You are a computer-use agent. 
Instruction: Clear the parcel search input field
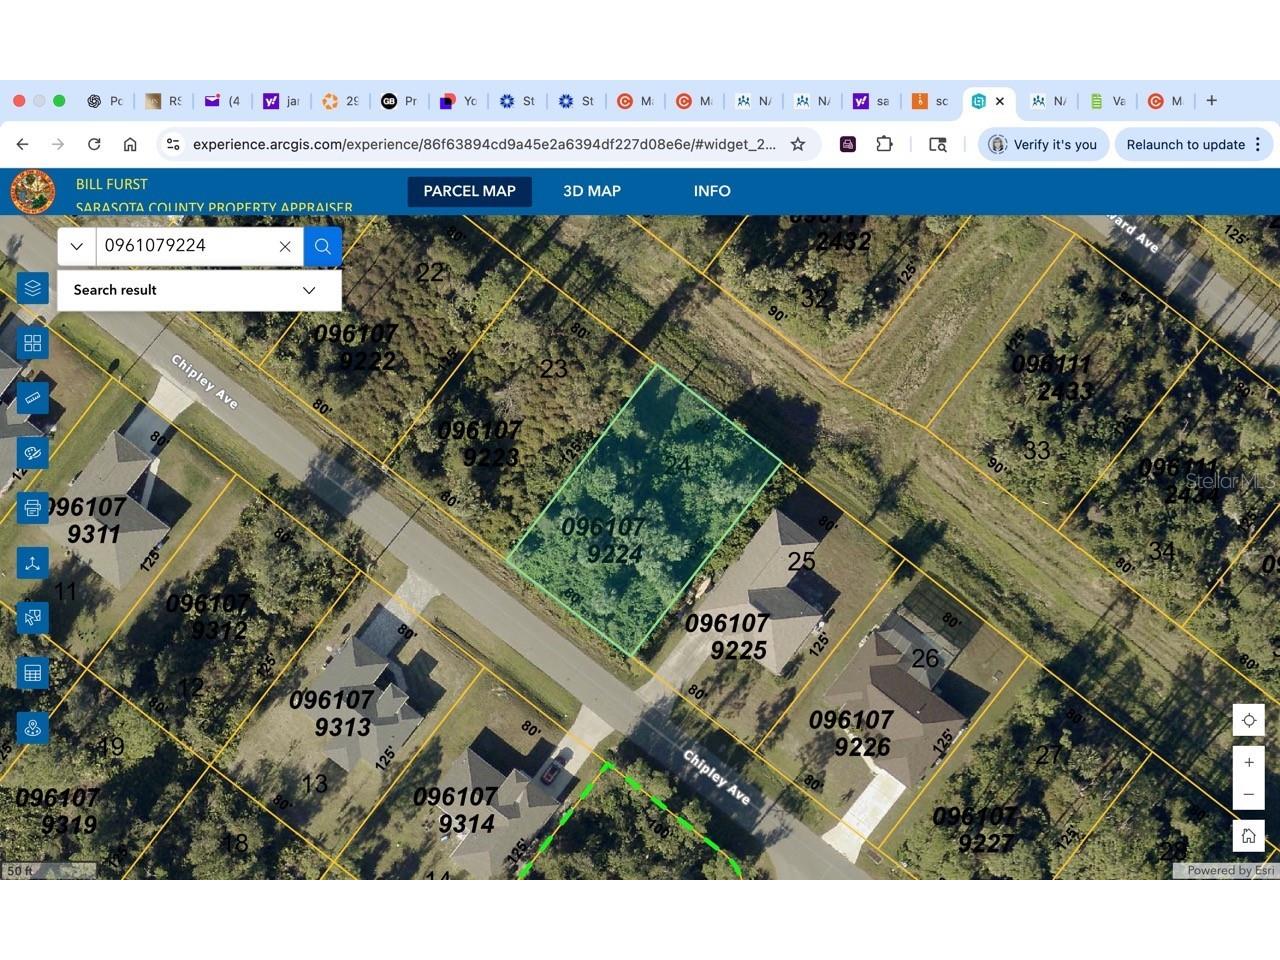pos(285,246)
